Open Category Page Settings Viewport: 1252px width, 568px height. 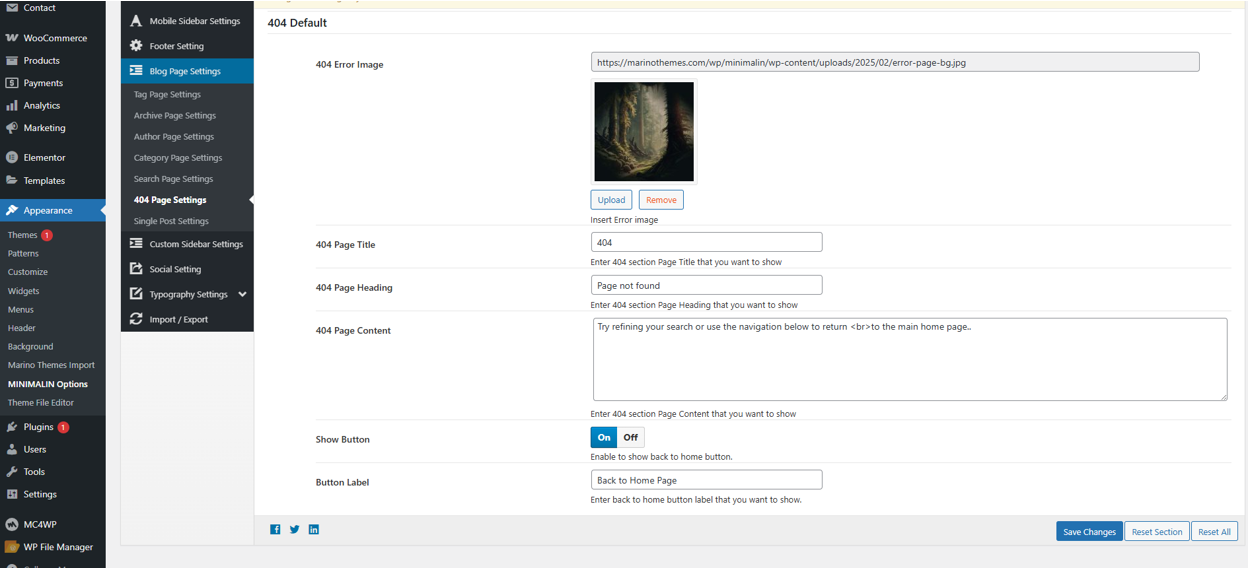tap(178, 158)
